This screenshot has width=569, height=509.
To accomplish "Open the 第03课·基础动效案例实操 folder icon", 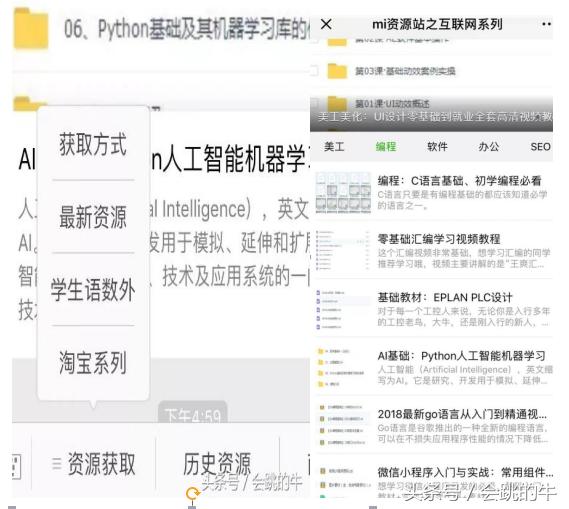I will pos(337,71).
